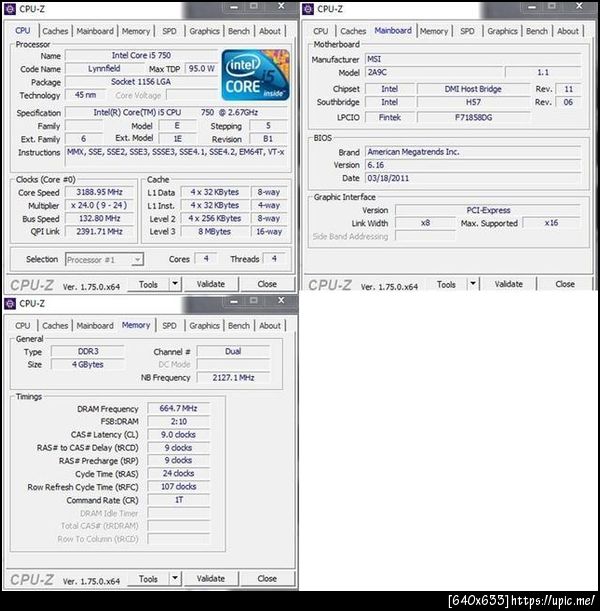
Task: Click Close button in the Memory window
Action: click(x=267, y=579)
